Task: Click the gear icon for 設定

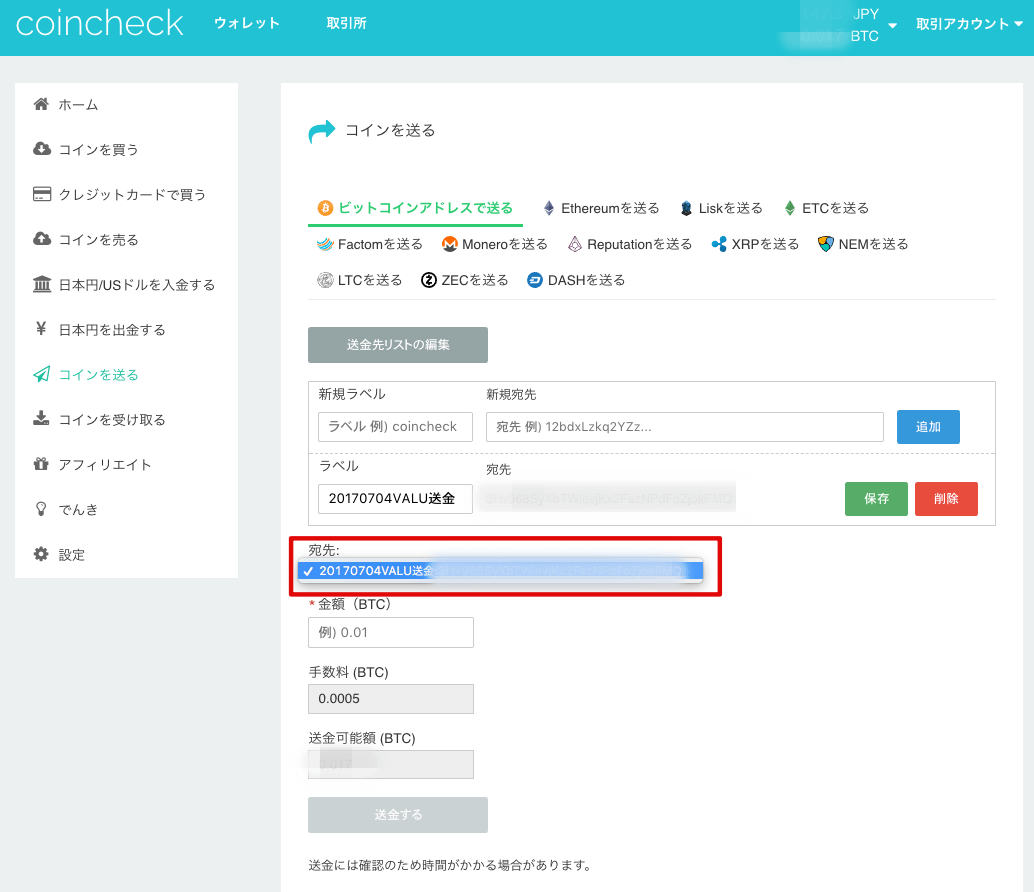Action: point(42,554)
